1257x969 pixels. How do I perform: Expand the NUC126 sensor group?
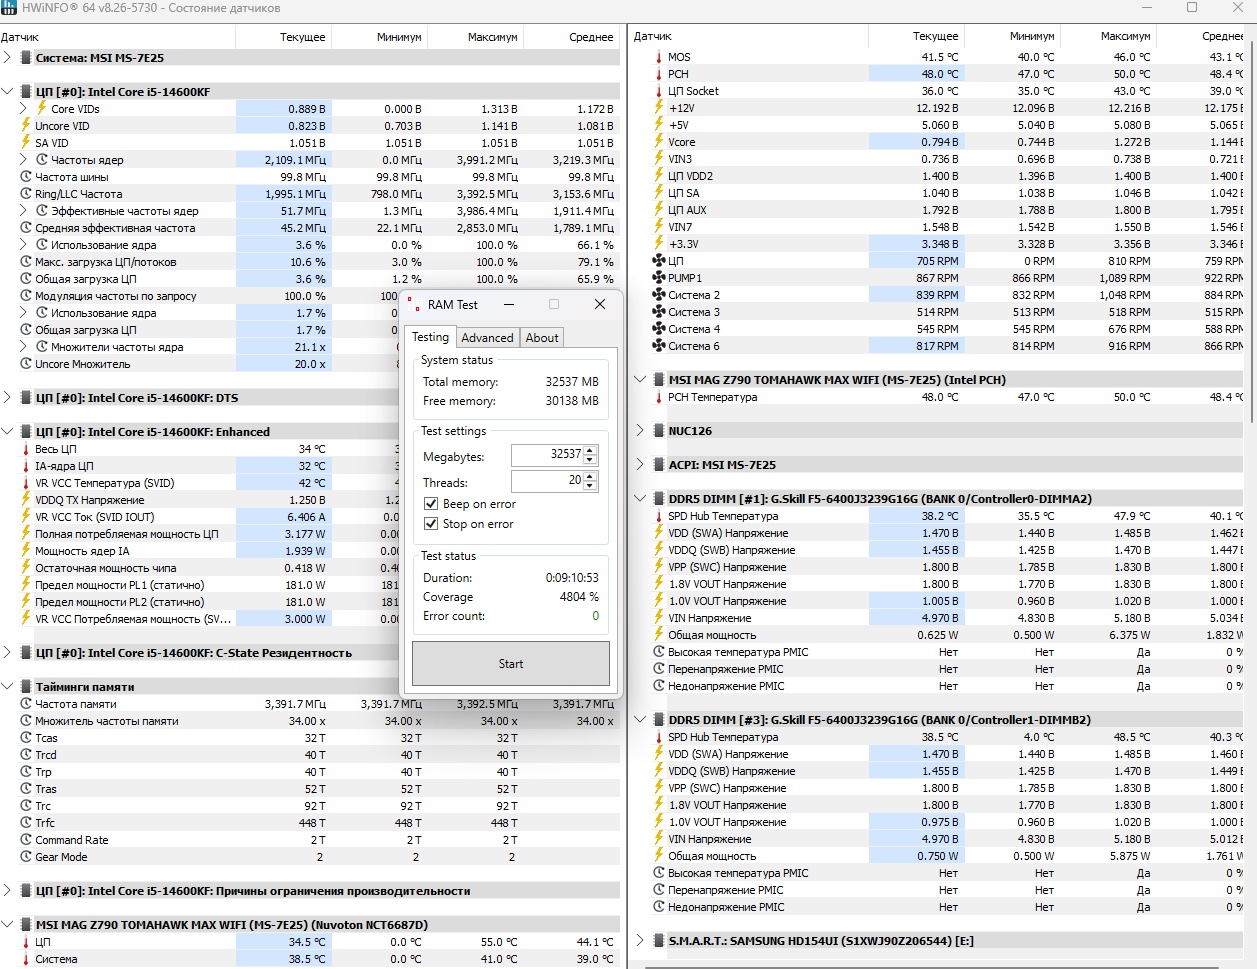point(641,431)
